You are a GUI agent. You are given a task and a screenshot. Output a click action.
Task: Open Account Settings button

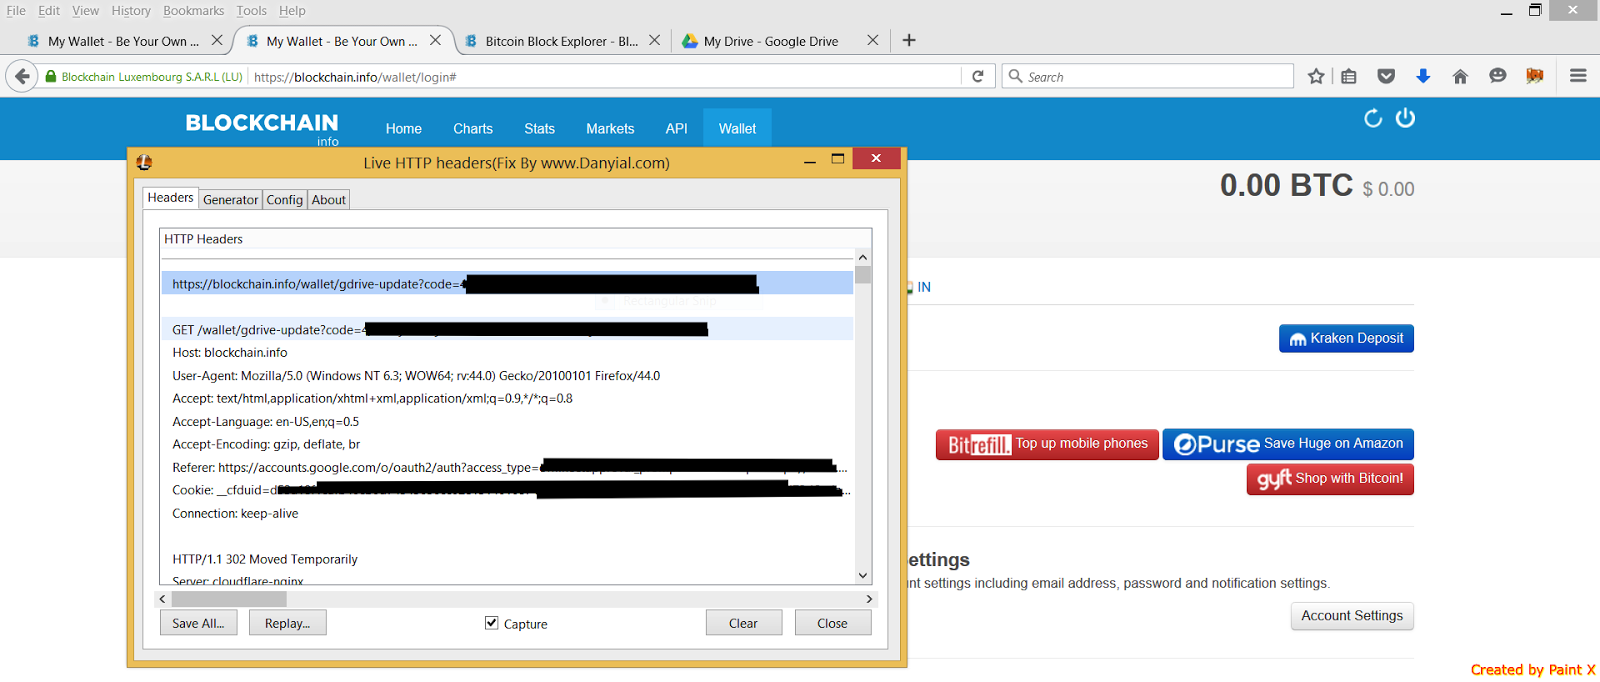point(1352,616)
